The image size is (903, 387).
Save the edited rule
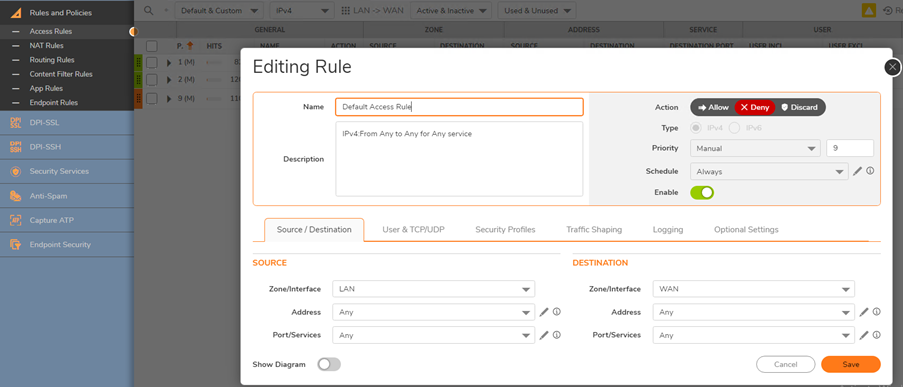(x=851, y=365)
